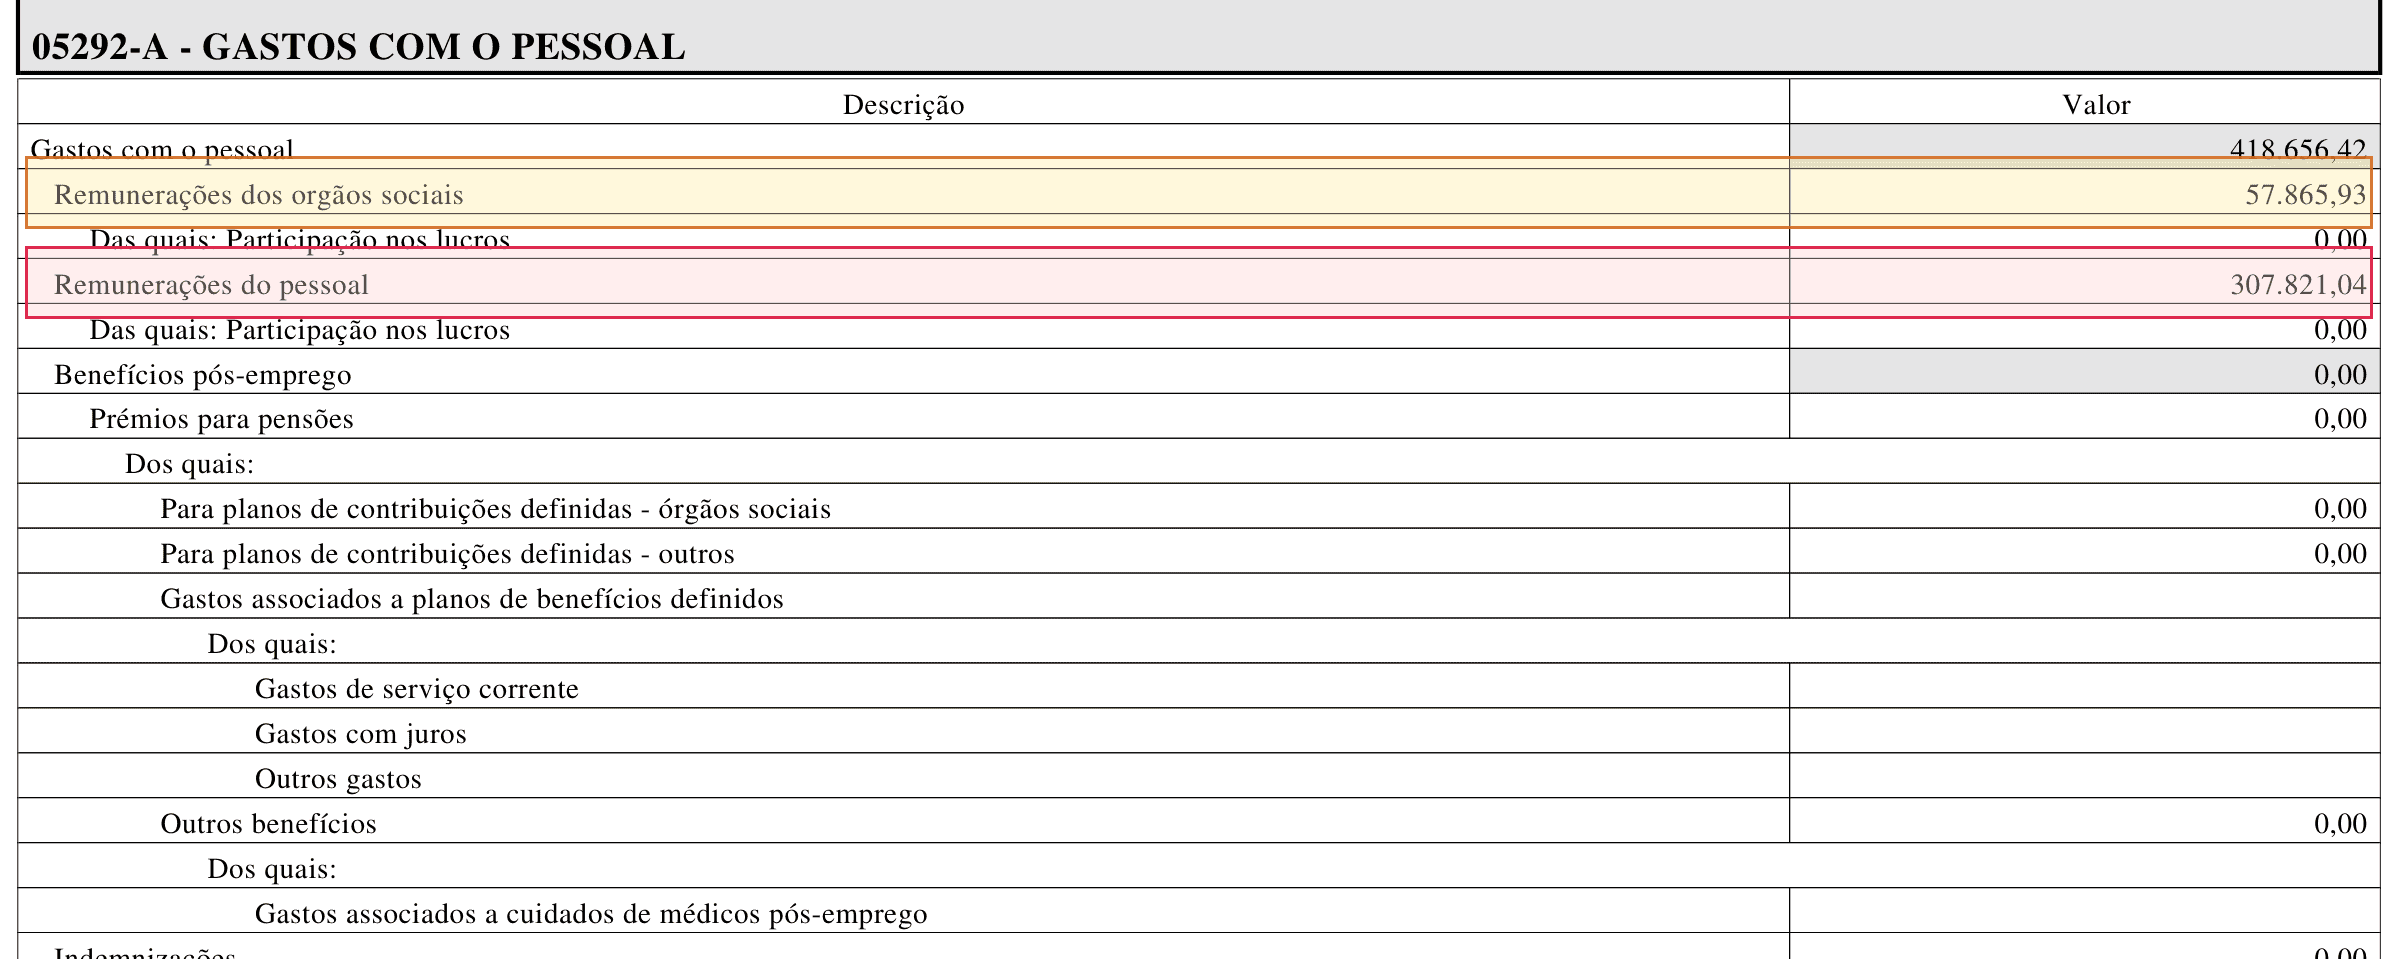The height and width of the screenshot is (959, 2397).
Task: Click the empty Gastos de serviço corrente value
Action: coord(2084,686)
